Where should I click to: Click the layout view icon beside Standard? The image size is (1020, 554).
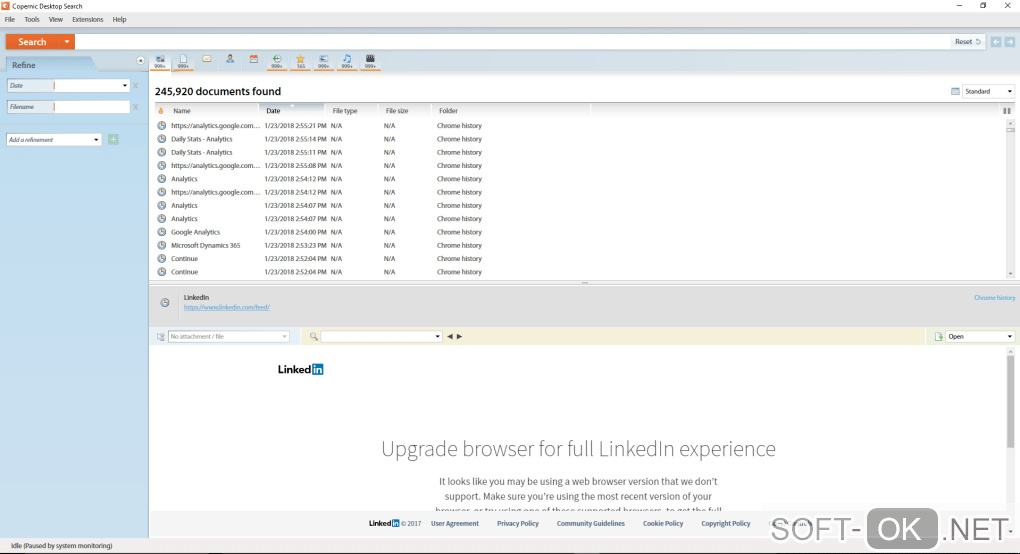955,92
